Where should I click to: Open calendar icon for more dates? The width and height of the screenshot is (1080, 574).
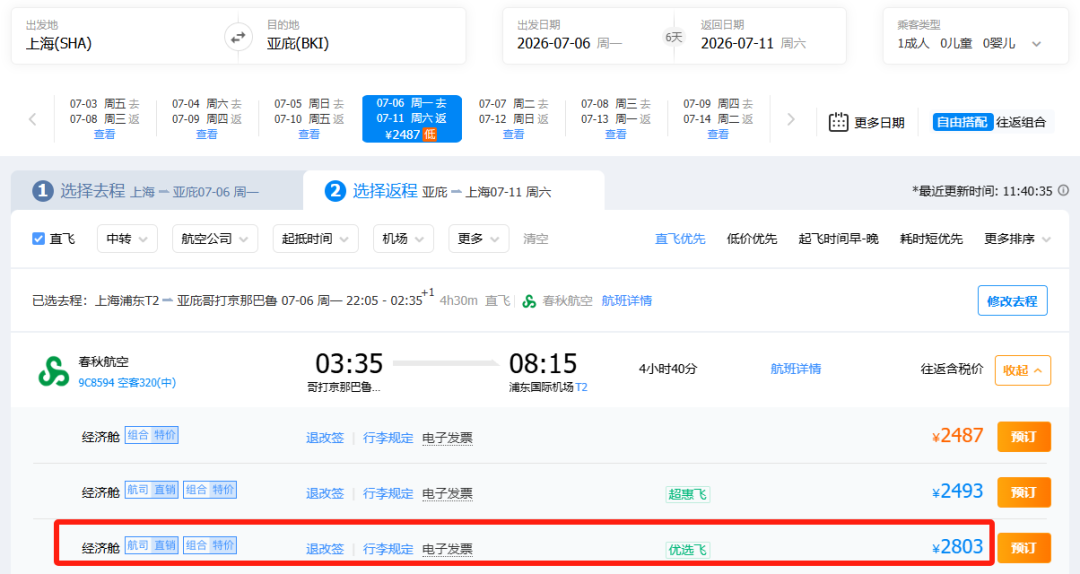(838, 122)
